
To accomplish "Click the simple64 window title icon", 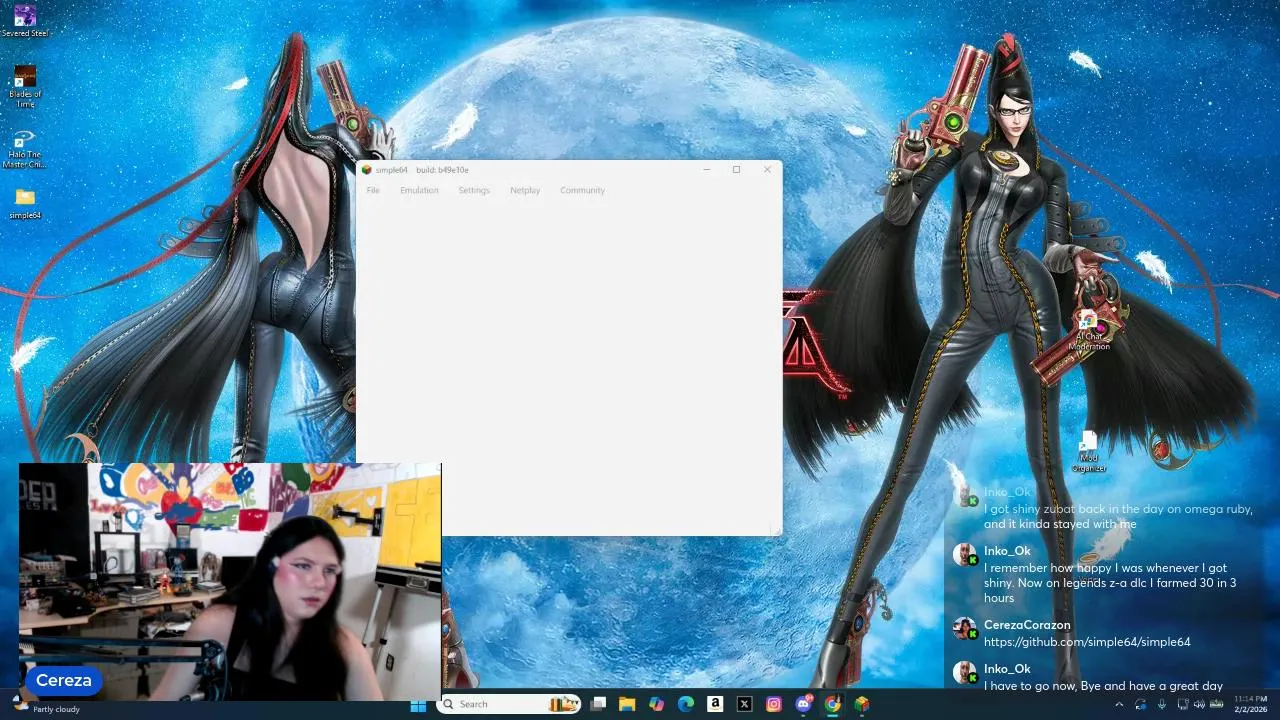I will [367, 170].
